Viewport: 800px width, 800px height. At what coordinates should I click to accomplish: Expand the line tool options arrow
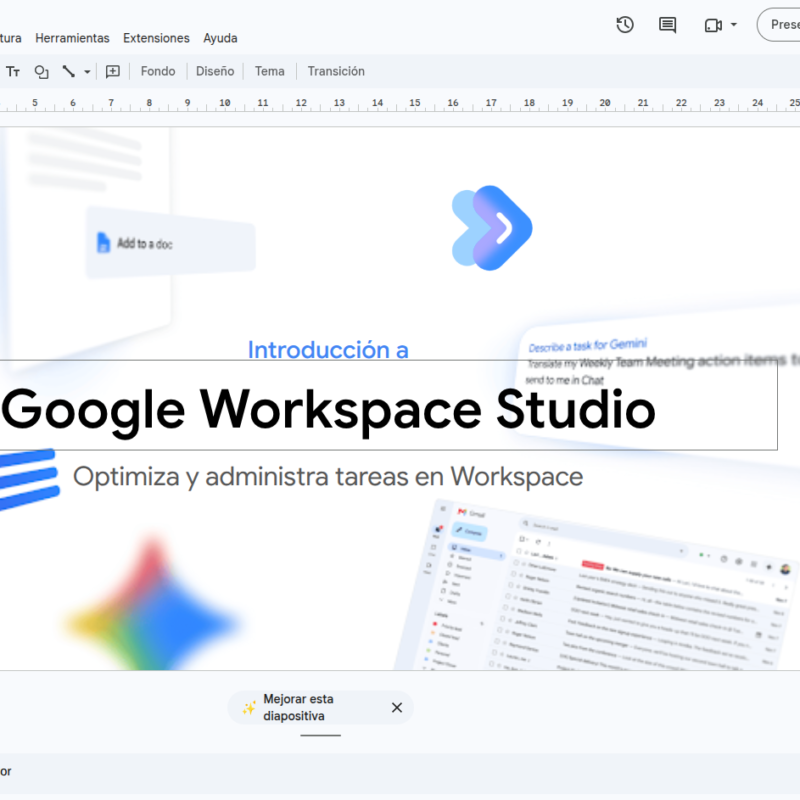point(87,72)
